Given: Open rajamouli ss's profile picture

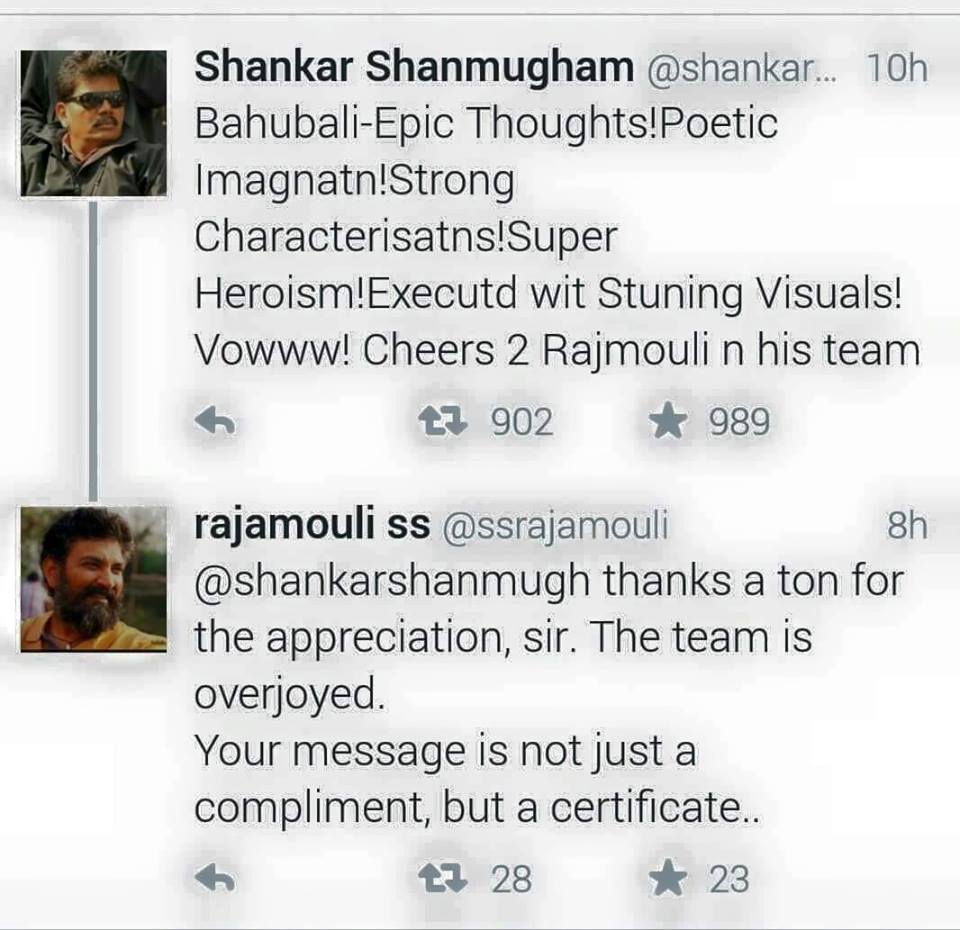Looking at the screenshot, I should pos(93,579).
